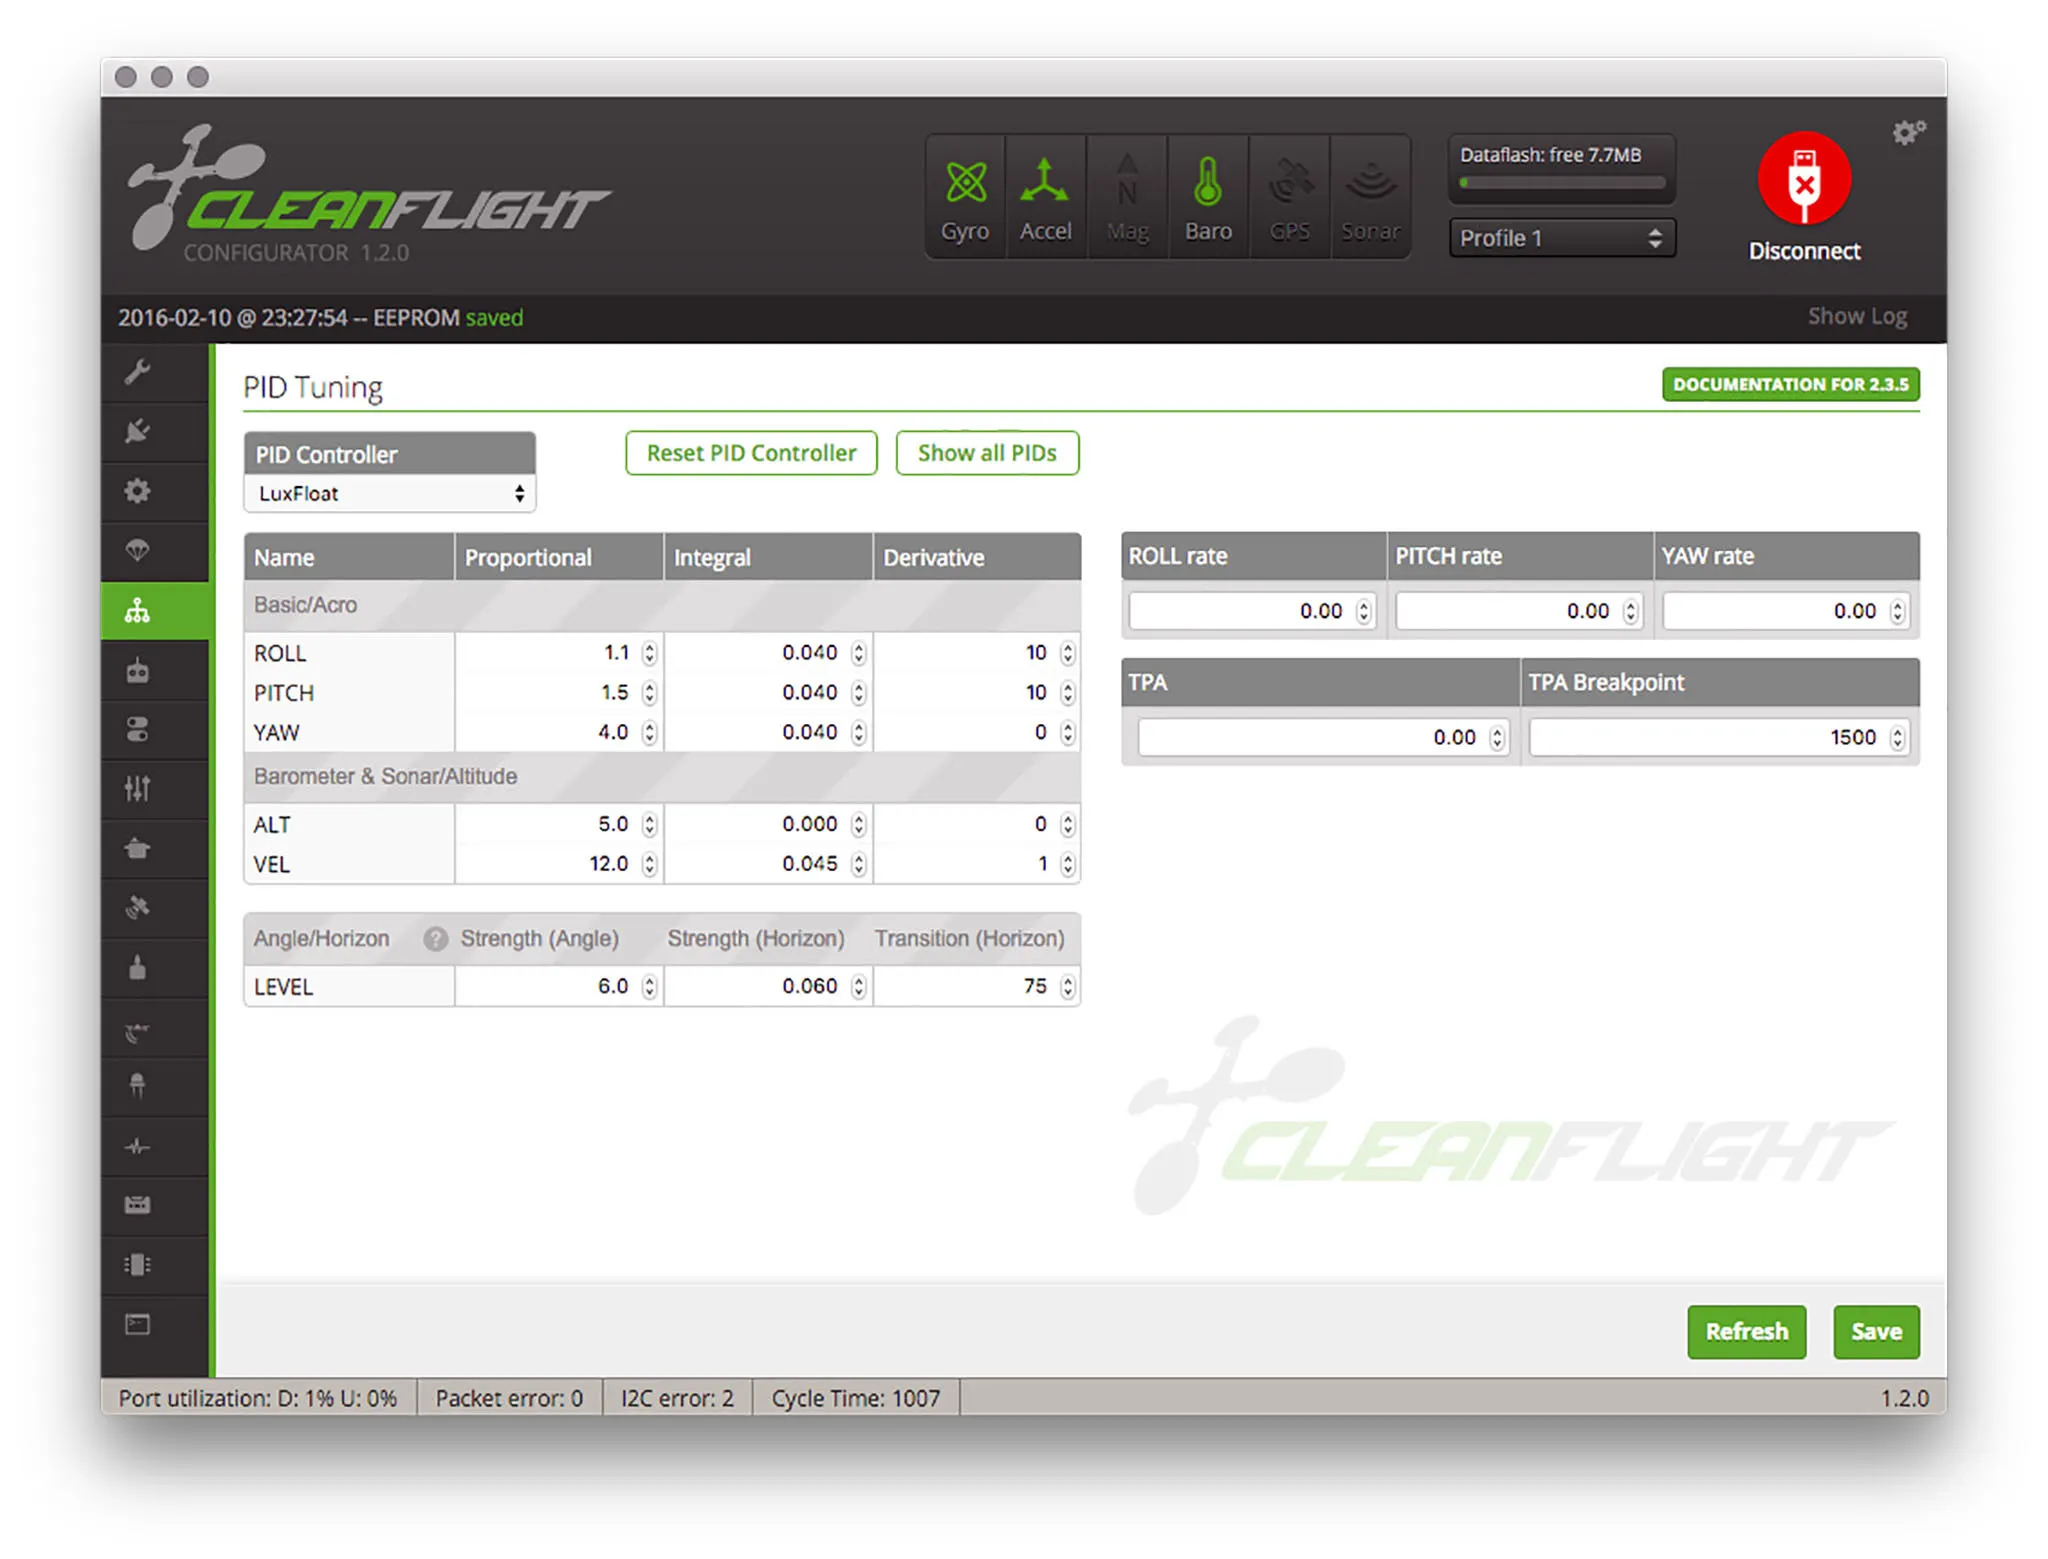
Task: Open the Setup tab wrench icon
Action: 137,372
